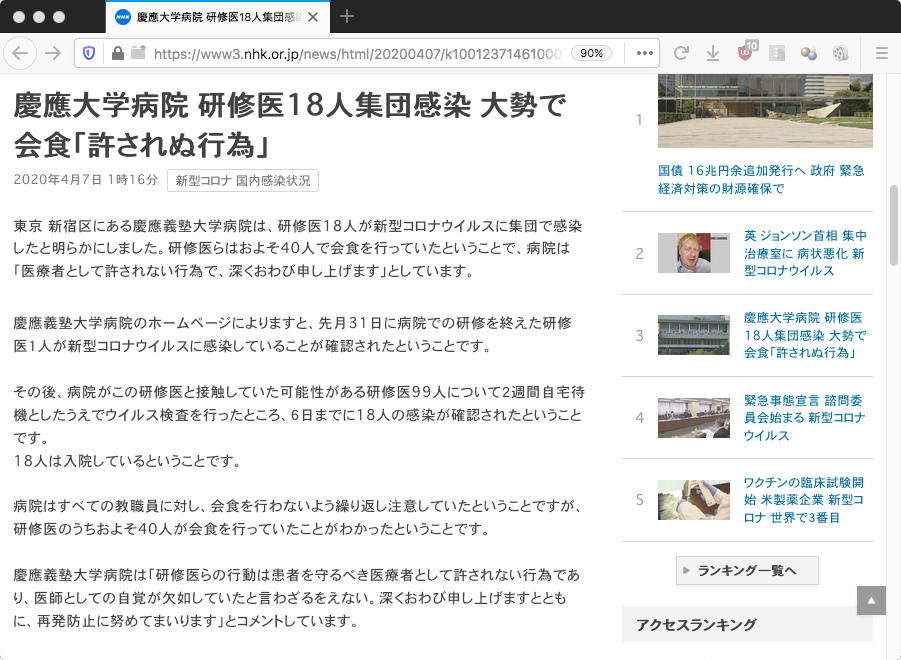Click the gray square extension icon

click(x=777, y=53)
